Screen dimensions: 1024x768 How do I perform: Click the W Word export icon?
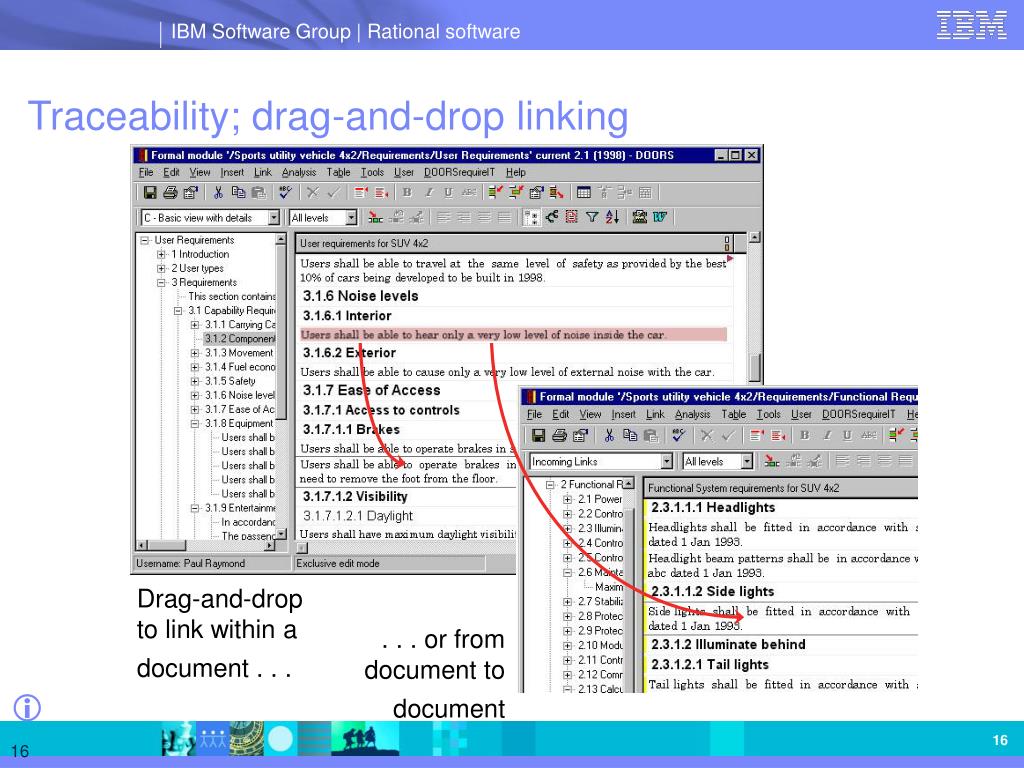[x=660, y=217]
